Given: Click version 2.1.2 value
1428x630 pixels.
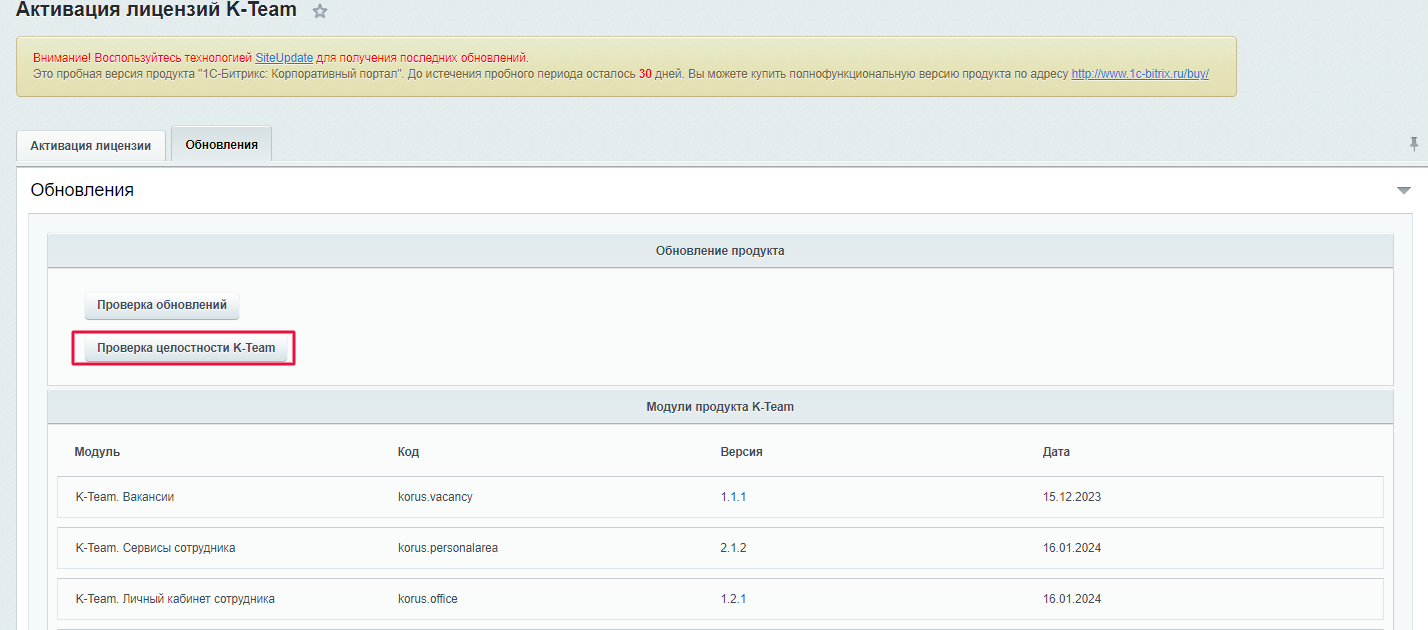Looking at the screenshot, I should click(x=734, y=548).
